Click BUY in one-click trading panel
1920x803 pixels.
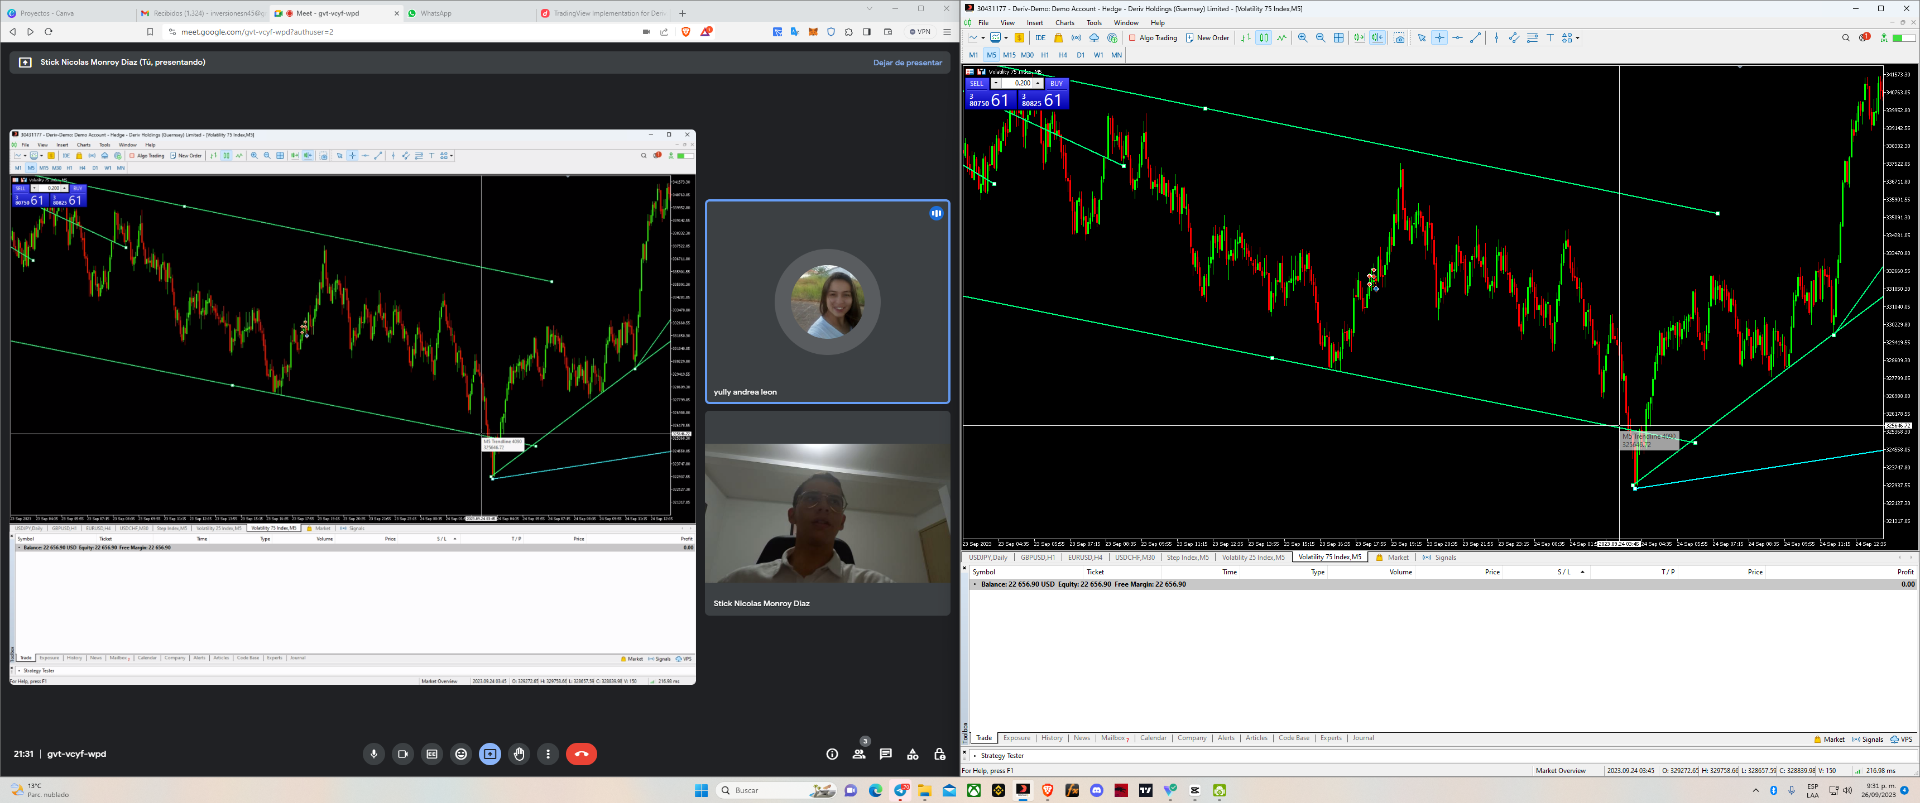tap(1056, 83)
